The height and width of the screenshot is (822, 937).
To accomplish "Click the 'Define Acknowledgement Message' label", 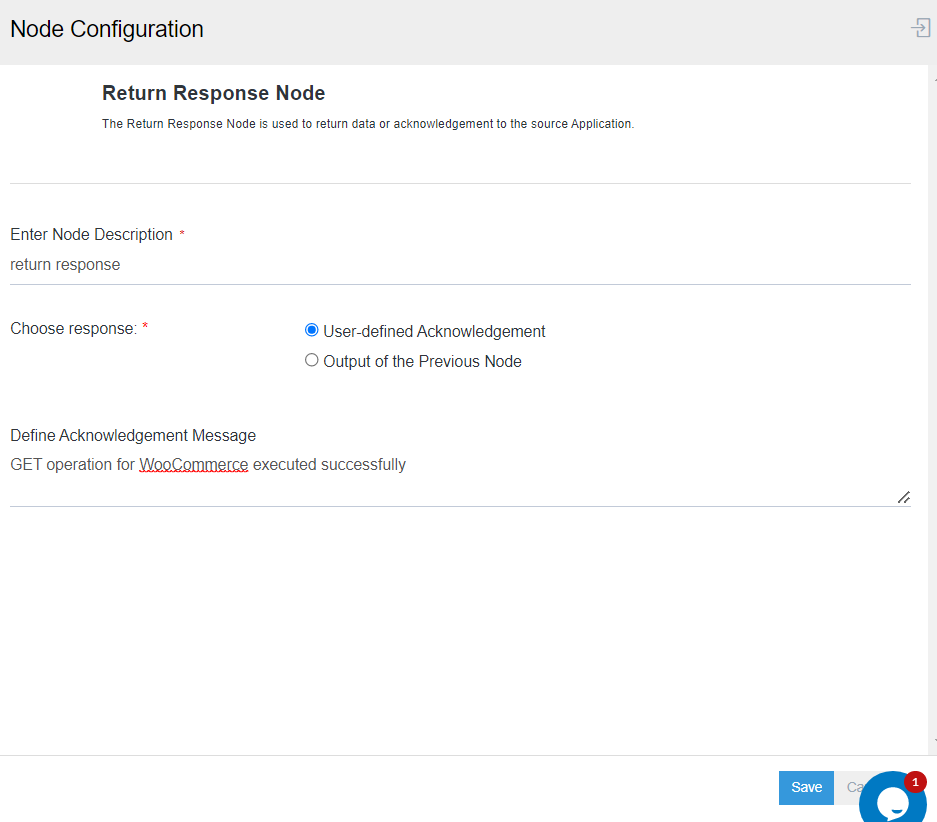I will tap(132, 435).
